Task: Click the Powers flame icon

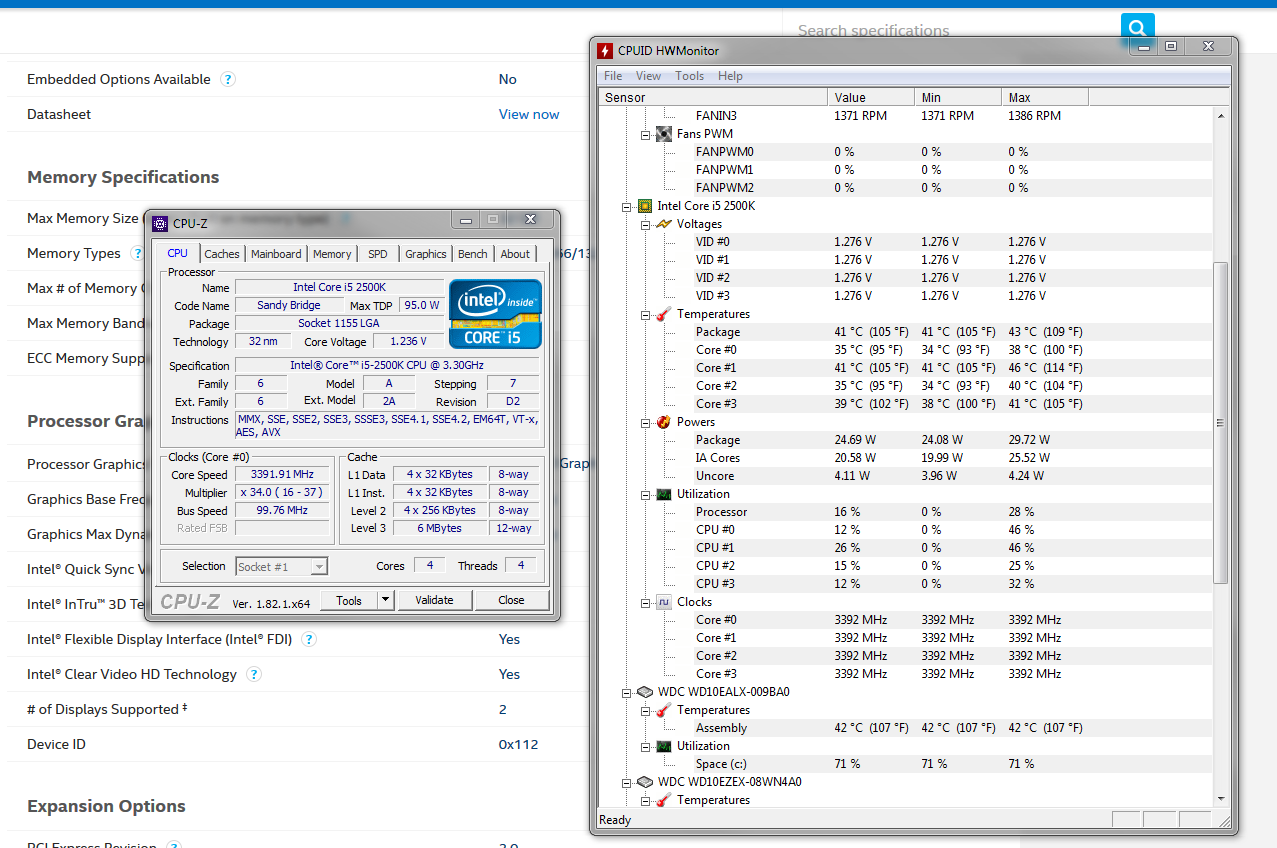Action: [664, 422]
